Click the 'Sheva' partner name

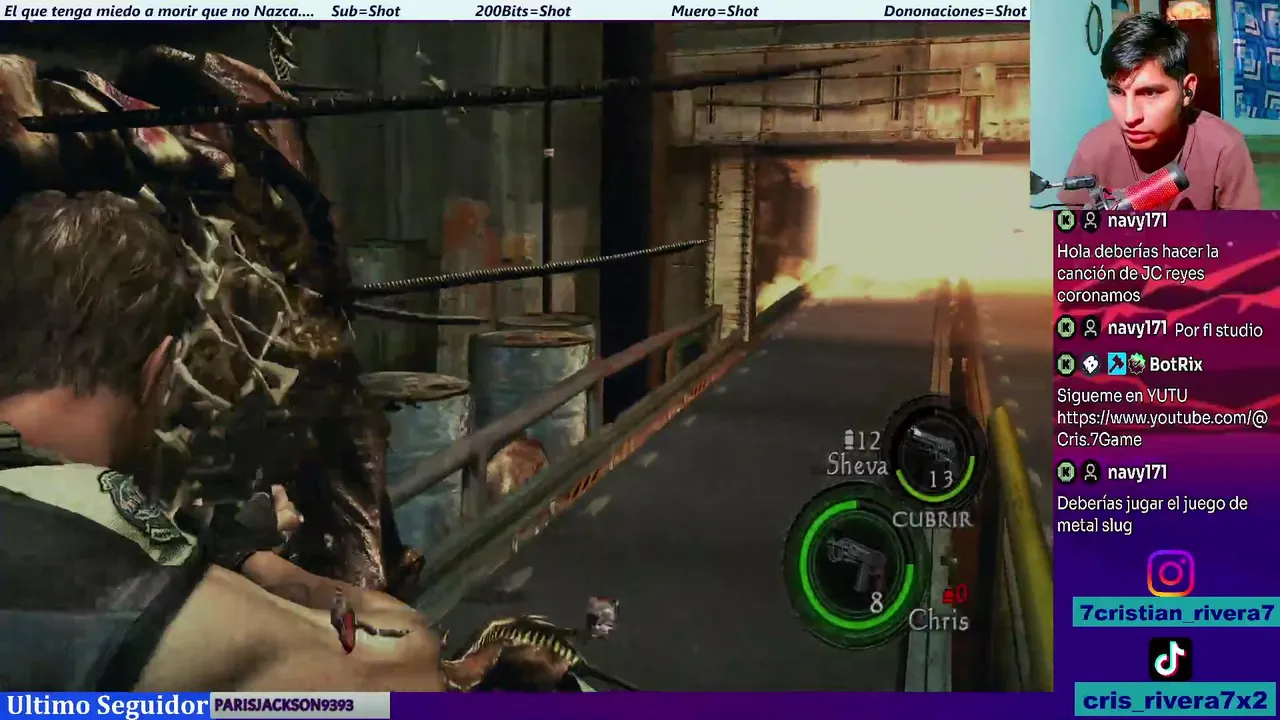pyautogui.click(x=857, y=465)
